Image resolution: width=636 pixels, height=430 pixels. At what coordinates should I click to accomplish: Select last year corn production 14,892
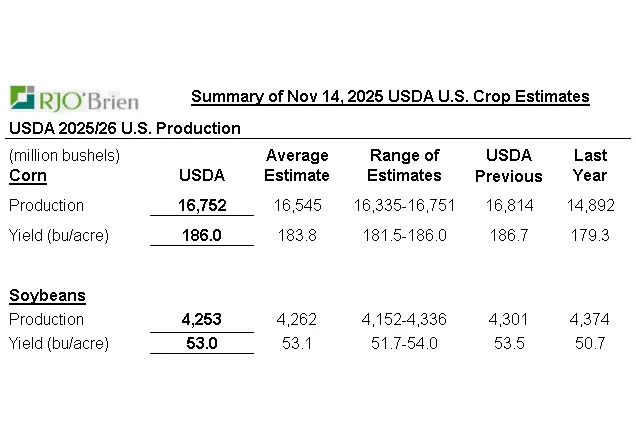click(x=590, y=205)
